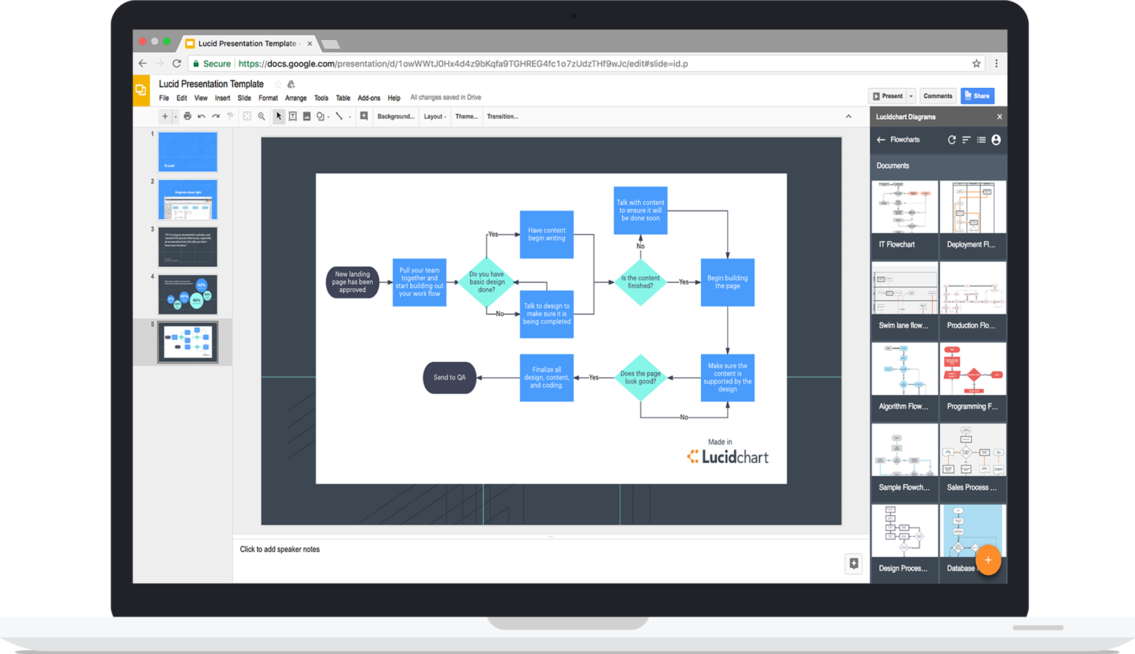The height and width of the screenshot is (654, 1135).
Task: Click the add comment icon in toolbar
Action: (x=364, y=116)
